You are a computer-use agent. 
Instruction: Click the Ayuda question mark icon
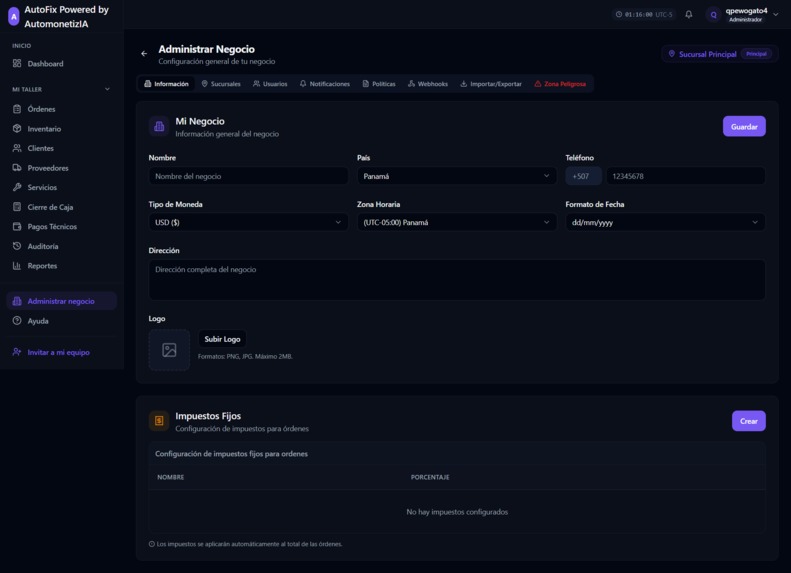tap(17, 321)
